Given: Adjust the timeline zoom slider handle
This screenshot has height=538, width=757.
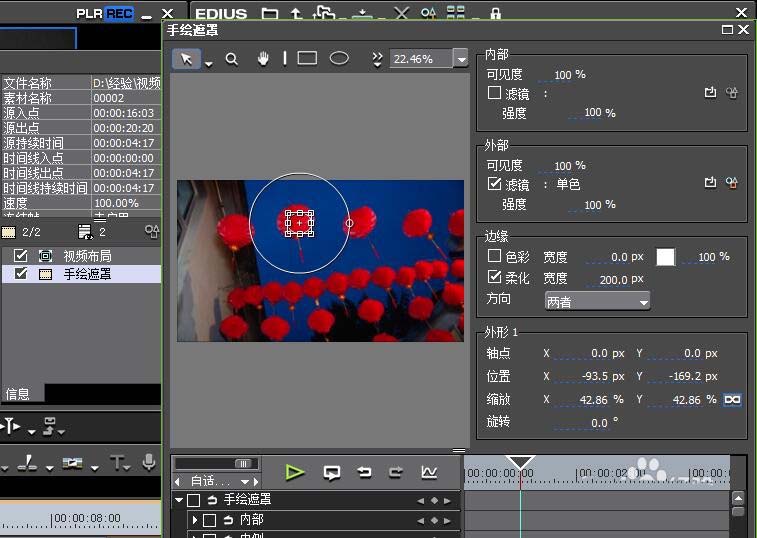Looking at the screenshot, I should (243, 464).
